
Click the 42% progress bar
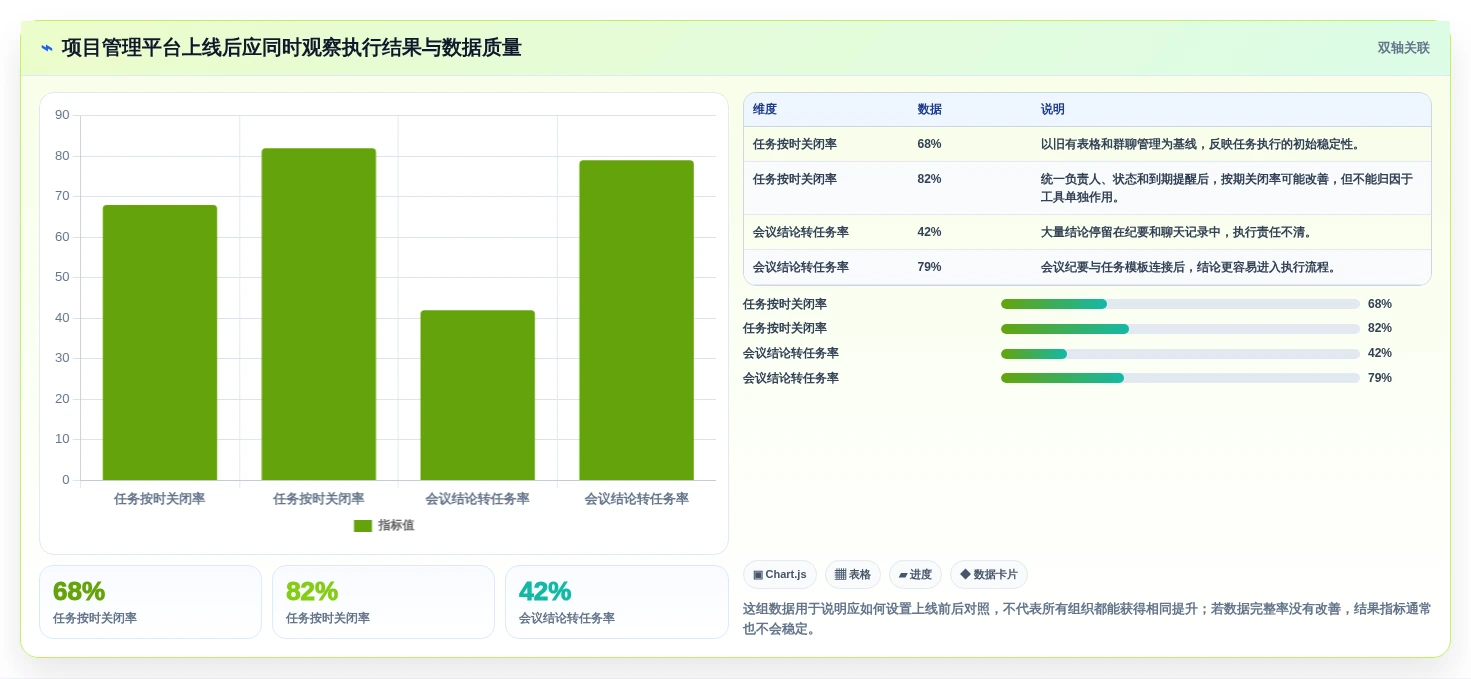1180,353
